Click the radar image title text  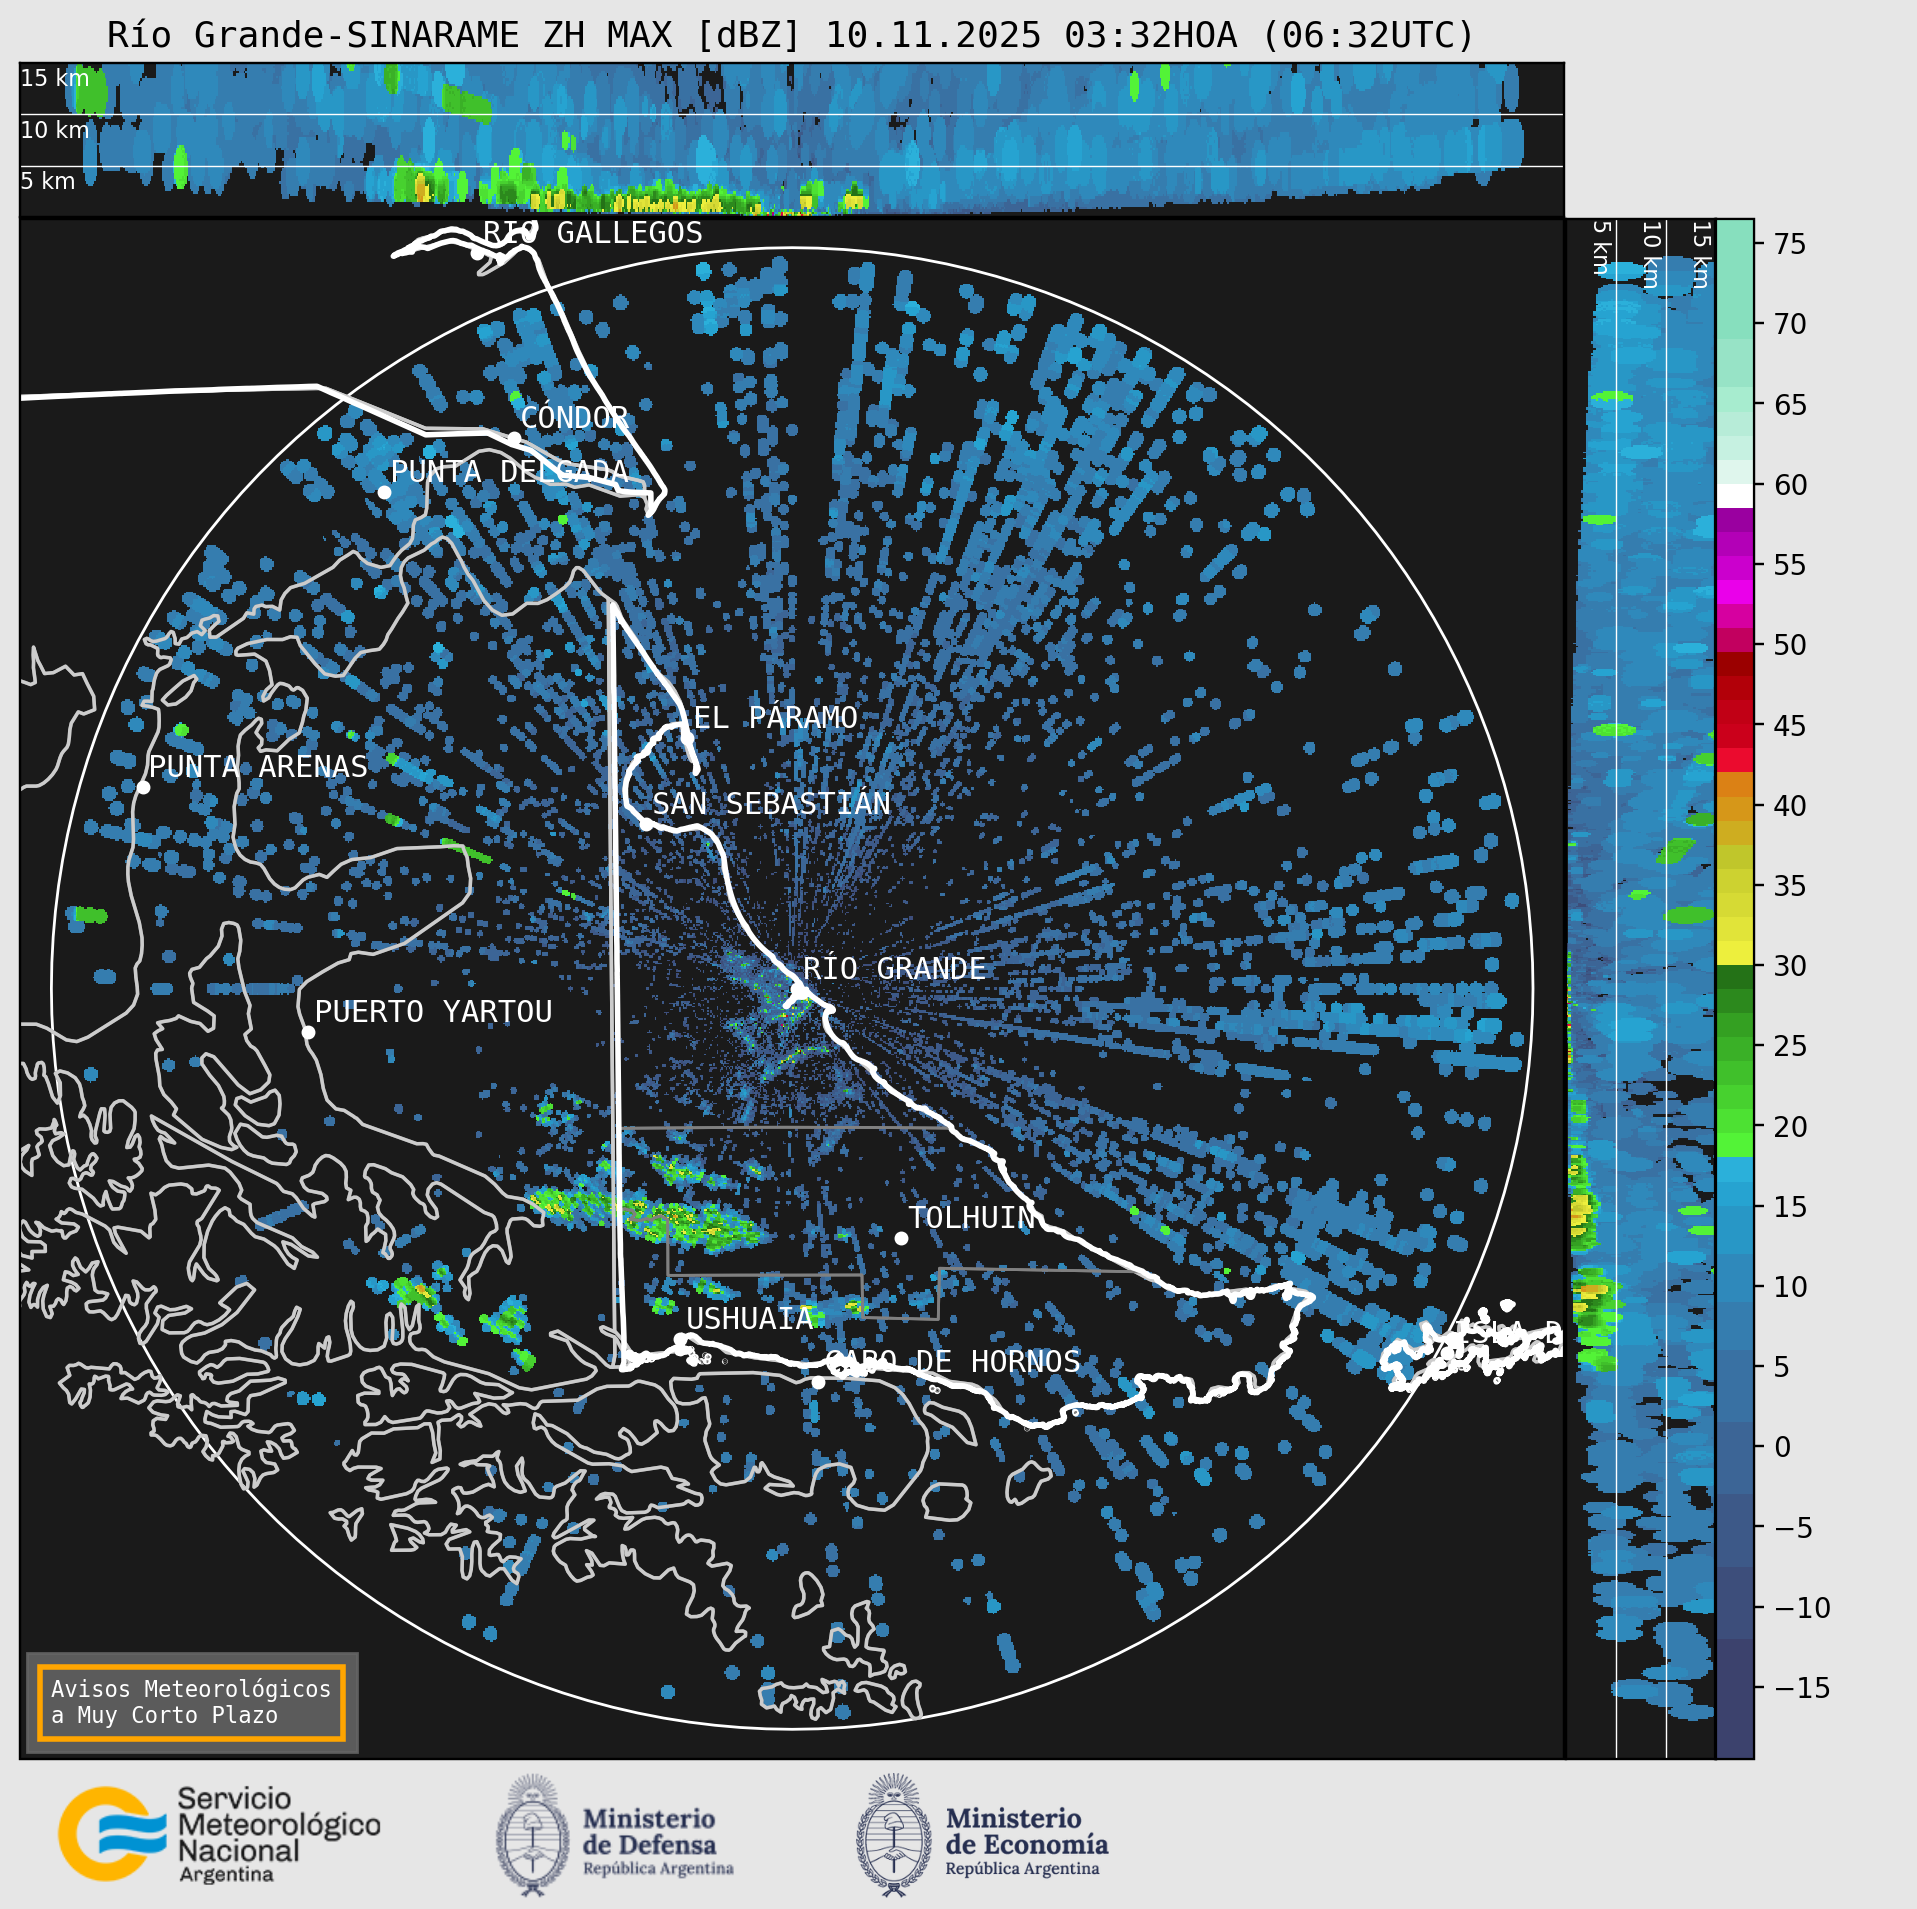[x=791, y=35]
